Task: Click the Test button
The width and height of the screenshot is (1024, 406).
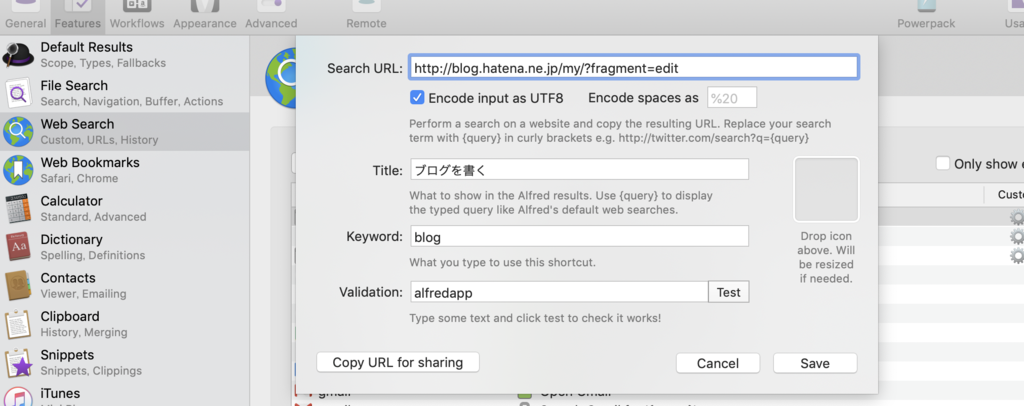Action: click(728, 292)
